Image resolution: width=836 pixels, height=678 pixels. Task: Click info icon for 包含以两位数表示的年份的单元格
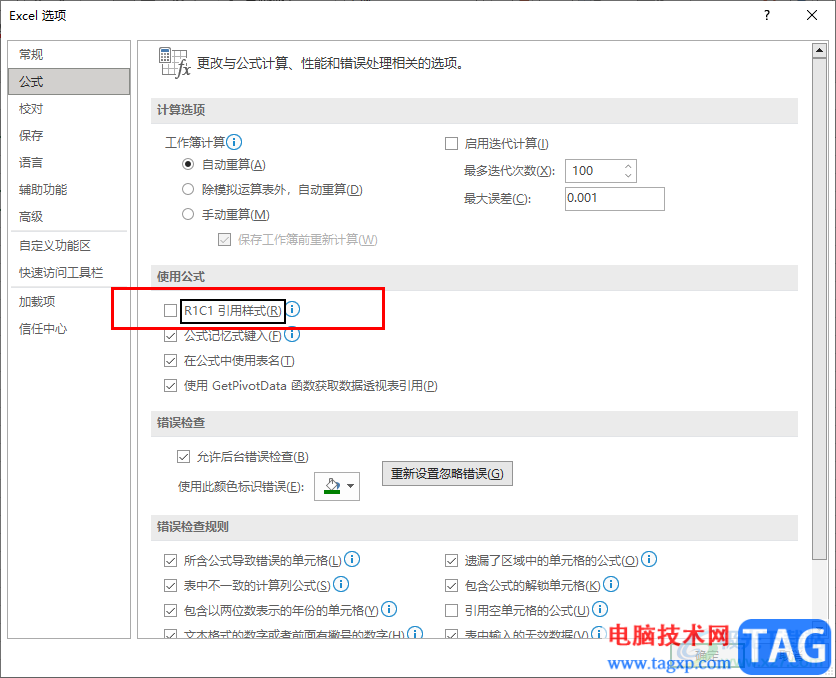[389, 609]
